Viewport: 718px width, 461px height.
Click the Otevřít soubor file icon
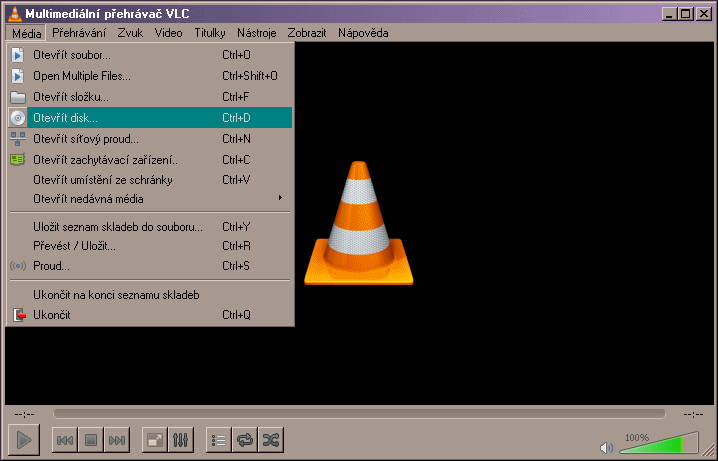[17, 55]
